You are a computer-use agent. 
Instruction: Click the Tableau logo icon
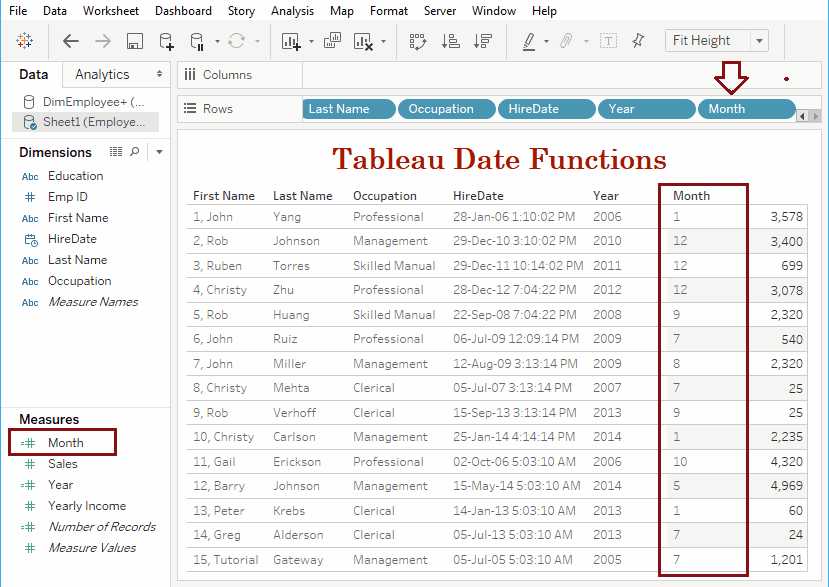pos(24,40)
